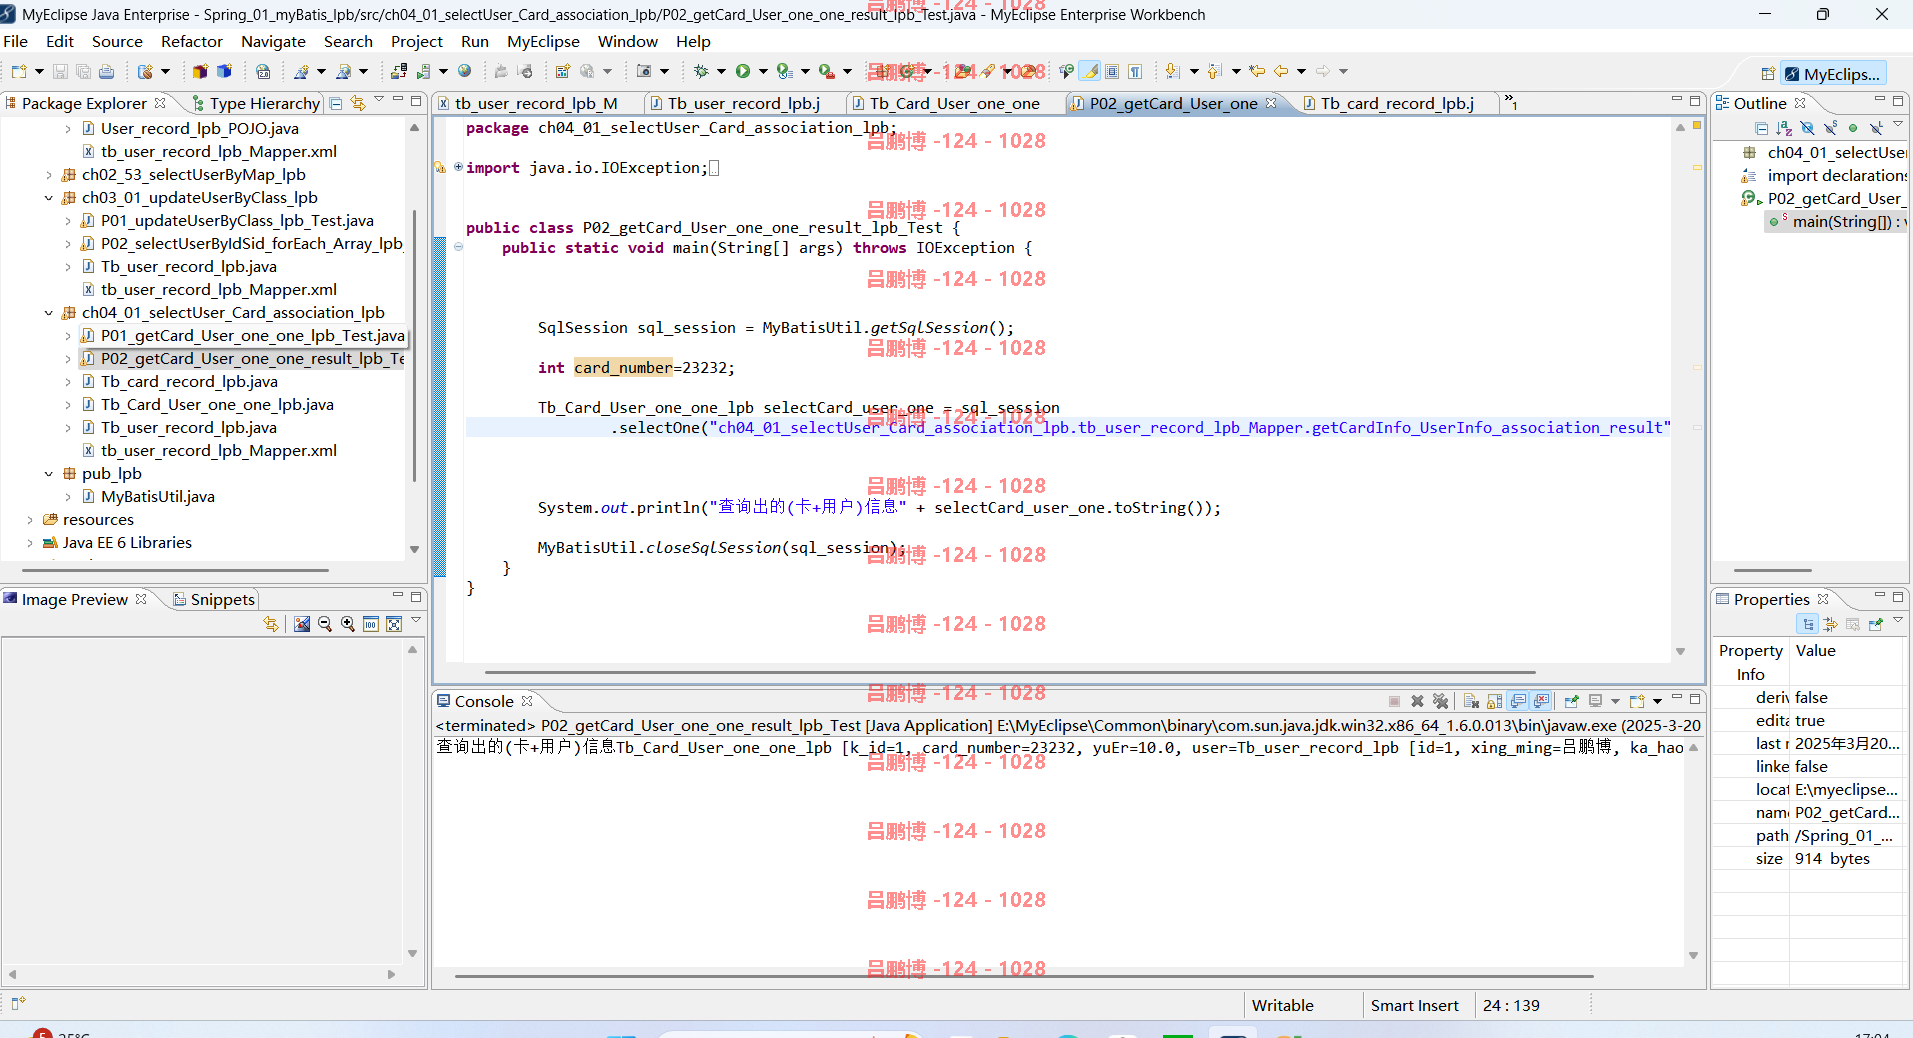Viewport: 1913px width, 1038px height.
Task: Click the show chevron list of hidden editor tabs
Action: tap(1511, 103)
